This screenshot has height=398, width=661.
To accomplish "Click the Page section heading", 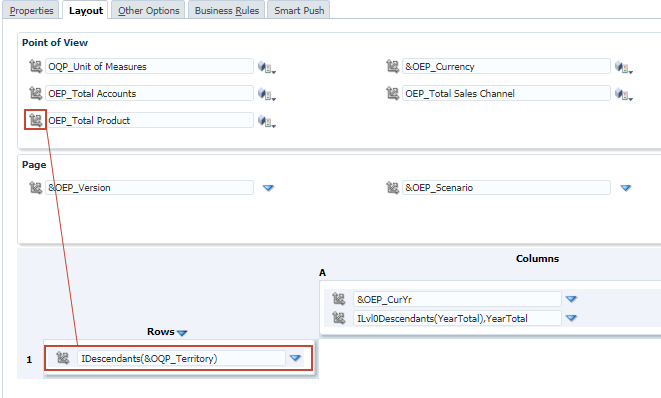I will 34,165.
